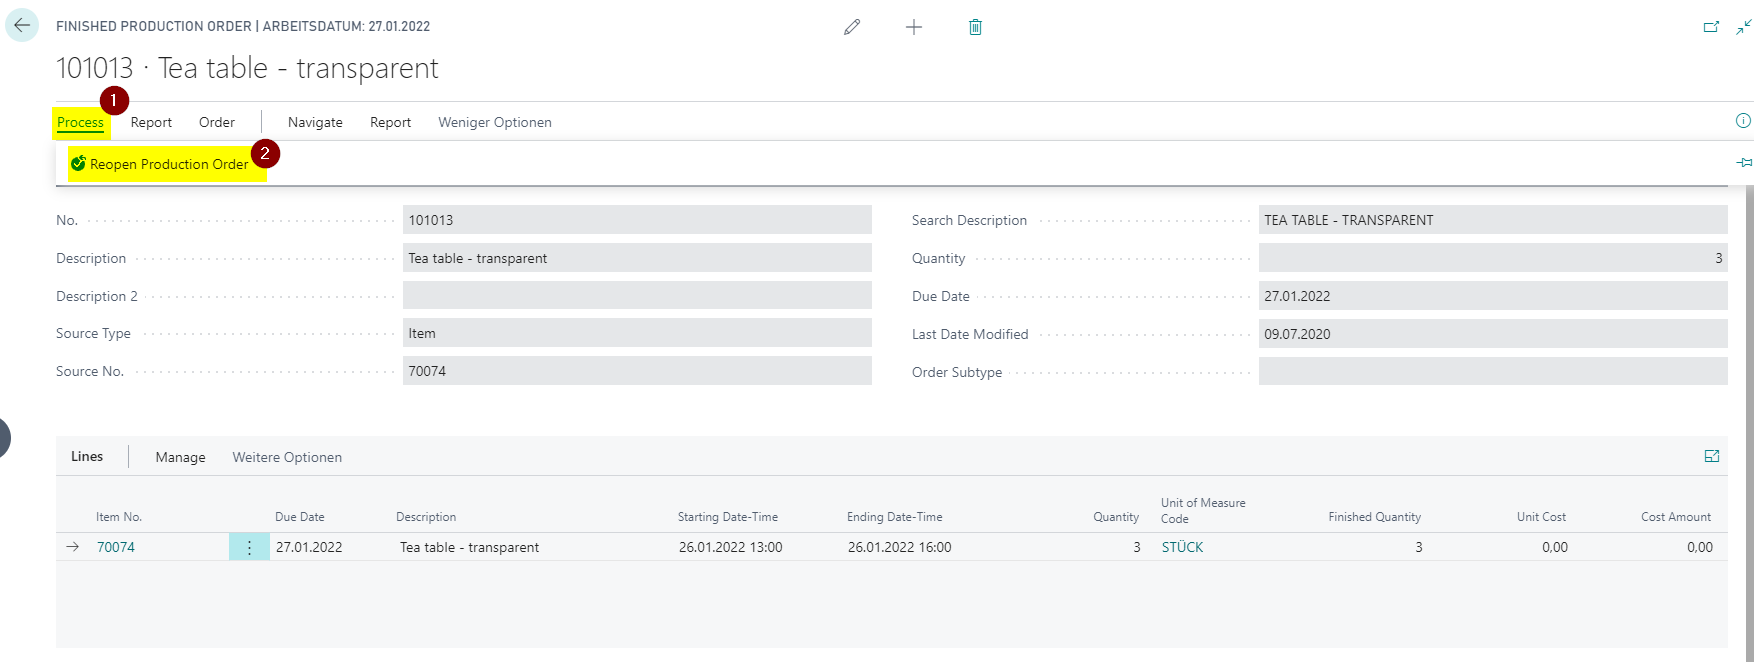Click the trash delete icon

tap(975, 27)
